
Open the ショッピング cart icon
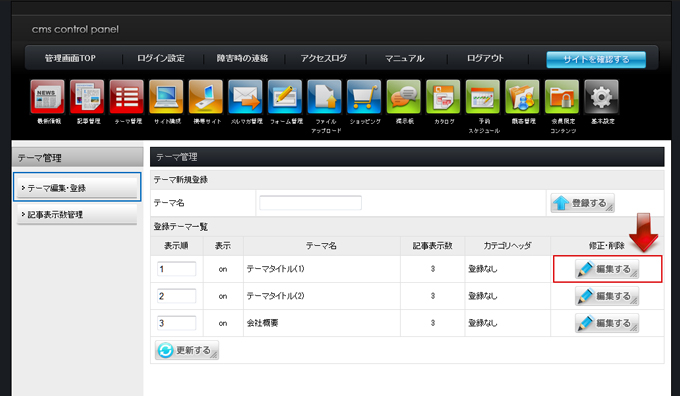tap(364, 97)
